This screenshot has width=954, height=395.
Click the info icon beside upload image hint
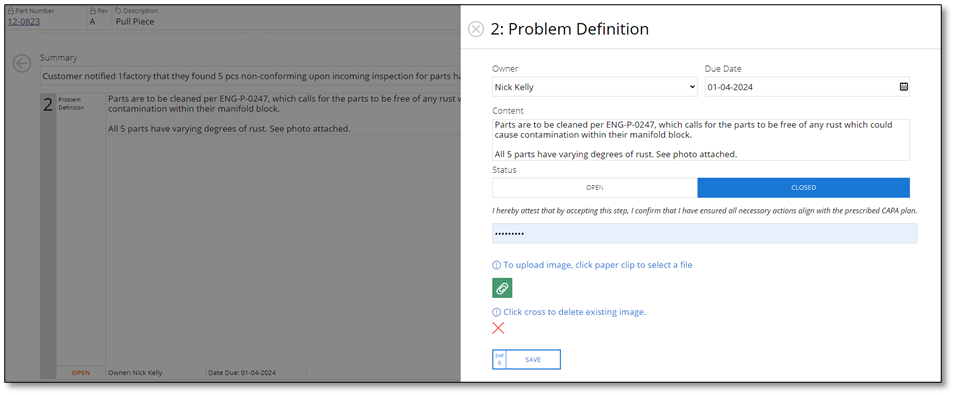coord(496,265)
